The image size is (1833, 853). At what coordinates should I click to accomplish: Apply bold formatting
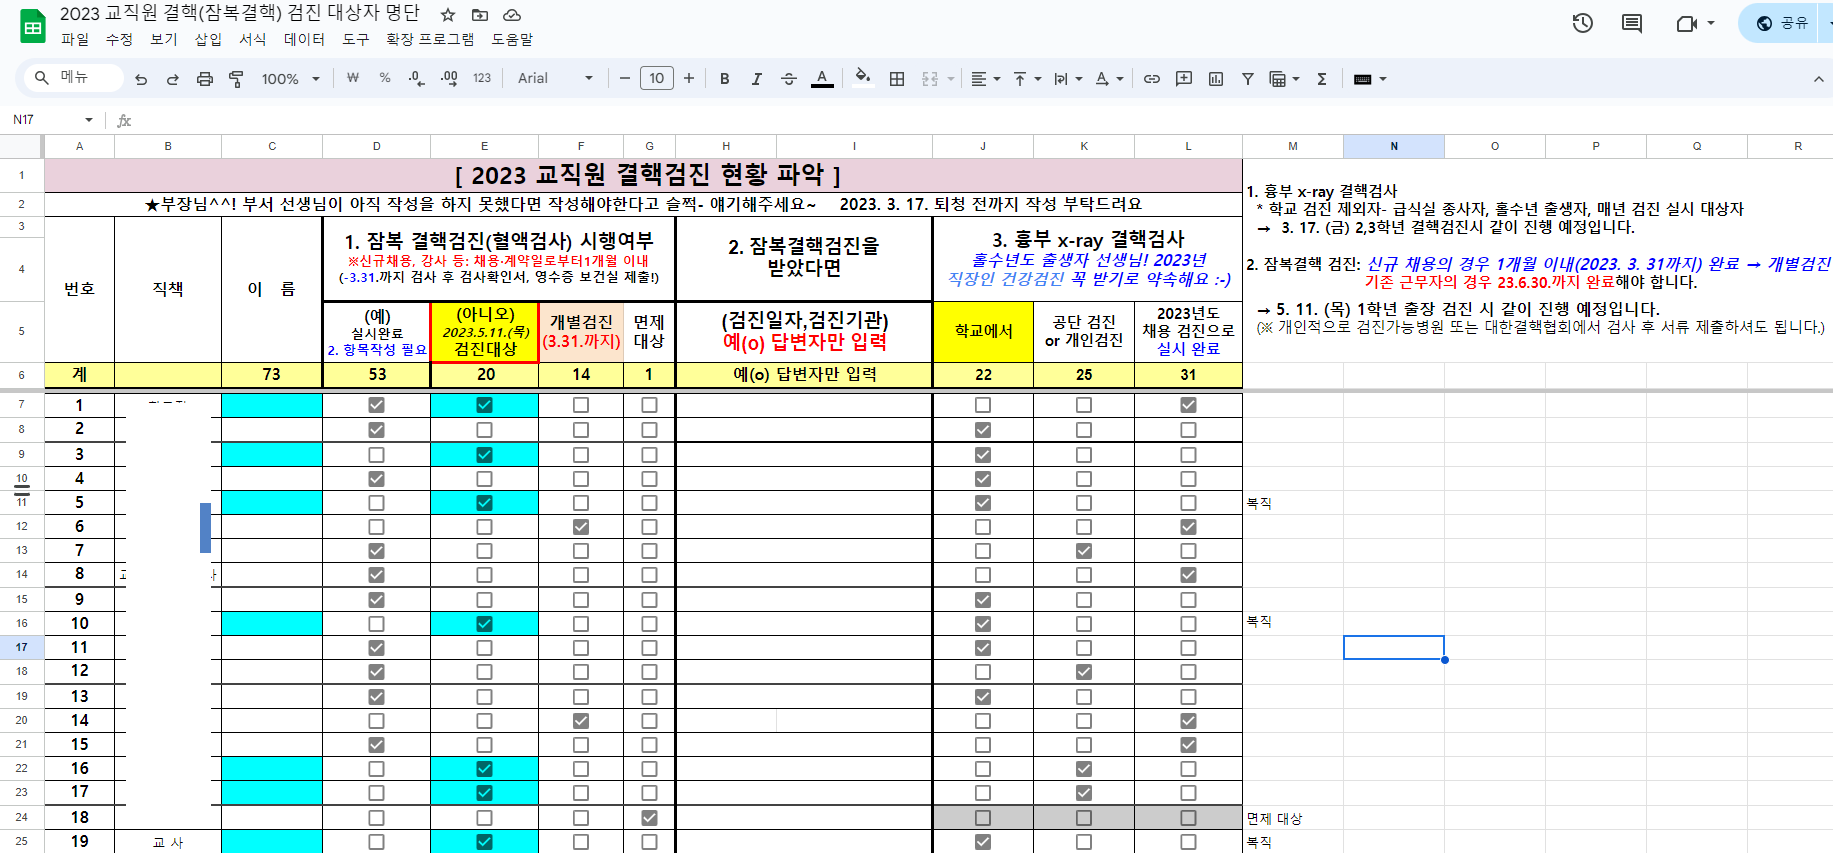[725, 79]
